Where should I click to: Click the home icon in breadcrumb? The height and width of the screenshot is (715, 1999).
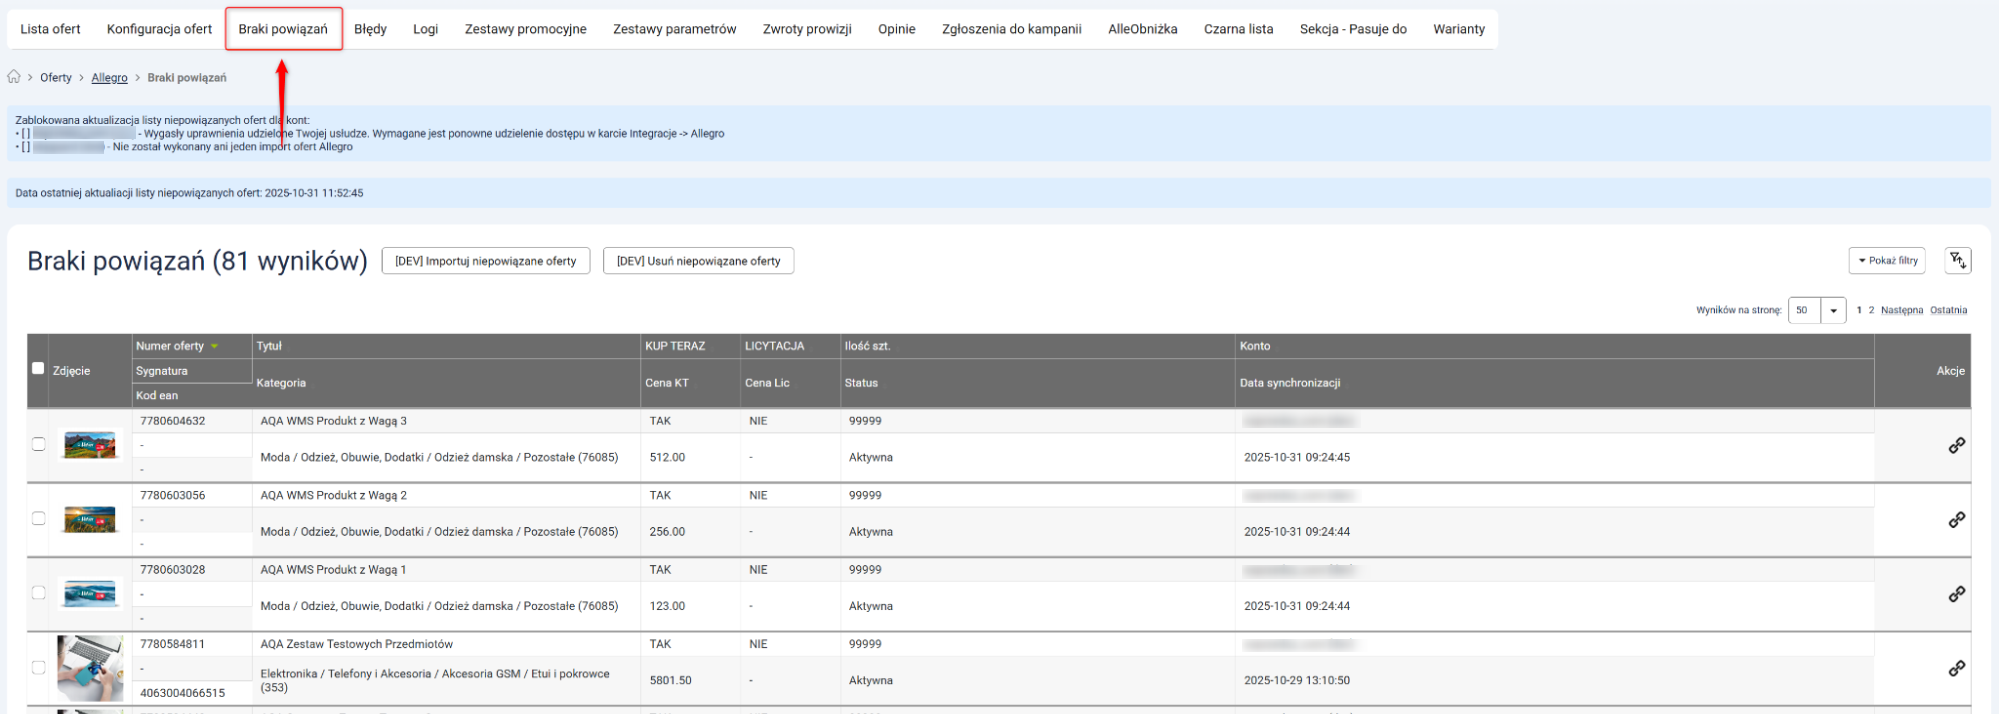point(14,77)
